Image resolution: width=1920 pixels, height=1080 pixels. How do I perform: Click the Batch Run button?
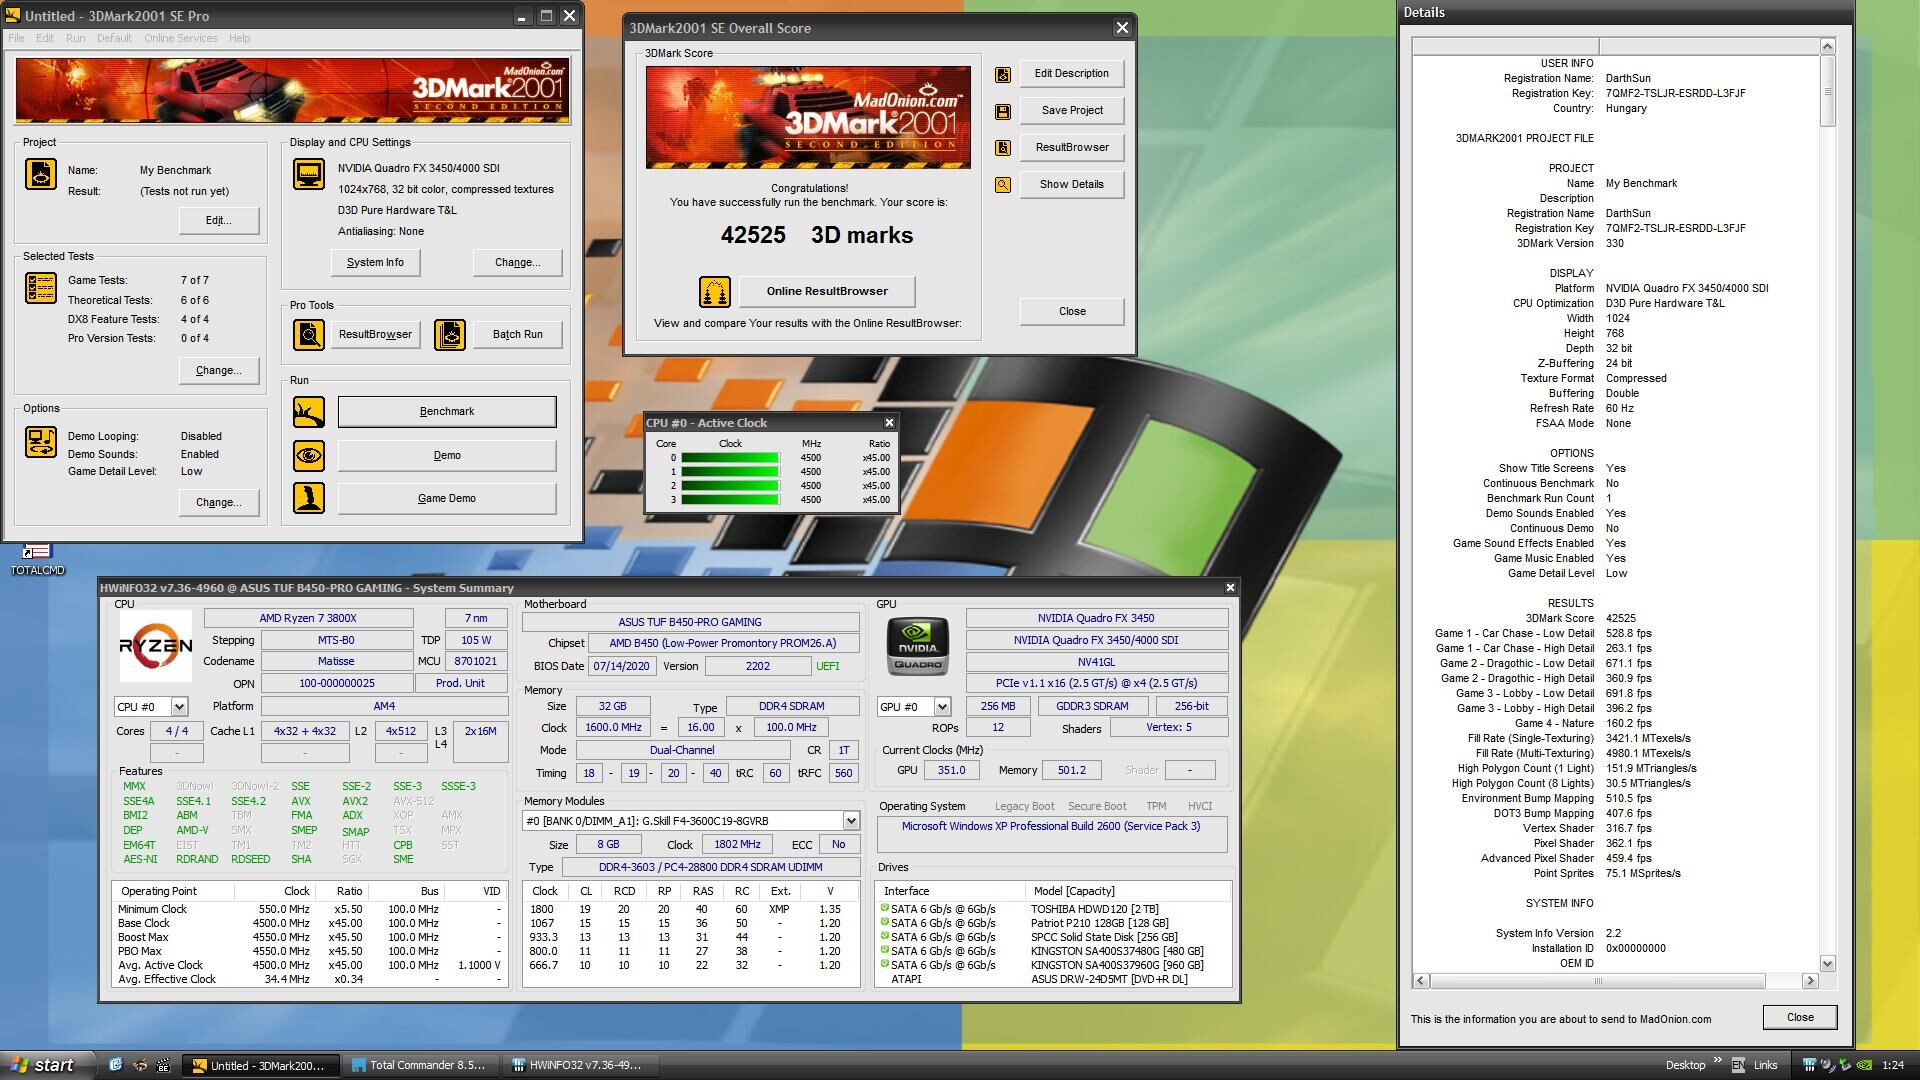[517, 334]
